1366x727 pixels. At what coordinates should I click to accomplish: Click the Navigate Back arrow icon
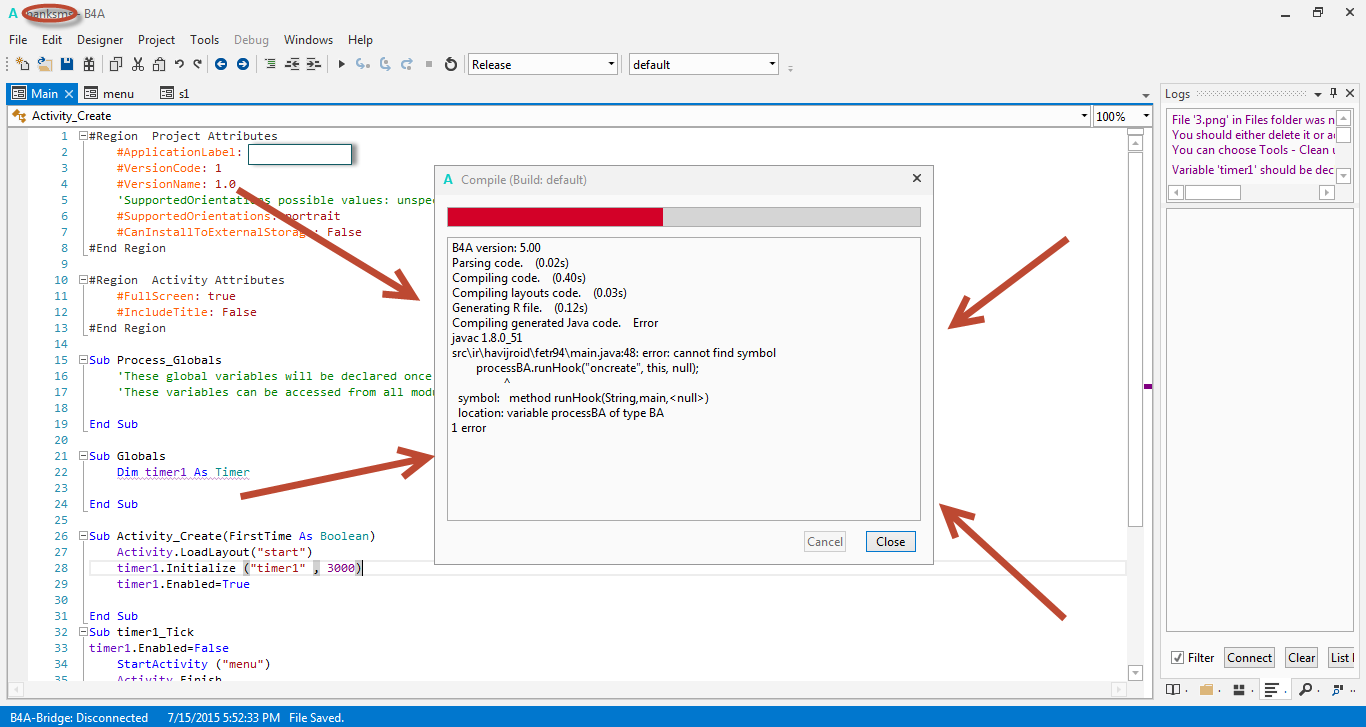[x=221, y=64]
